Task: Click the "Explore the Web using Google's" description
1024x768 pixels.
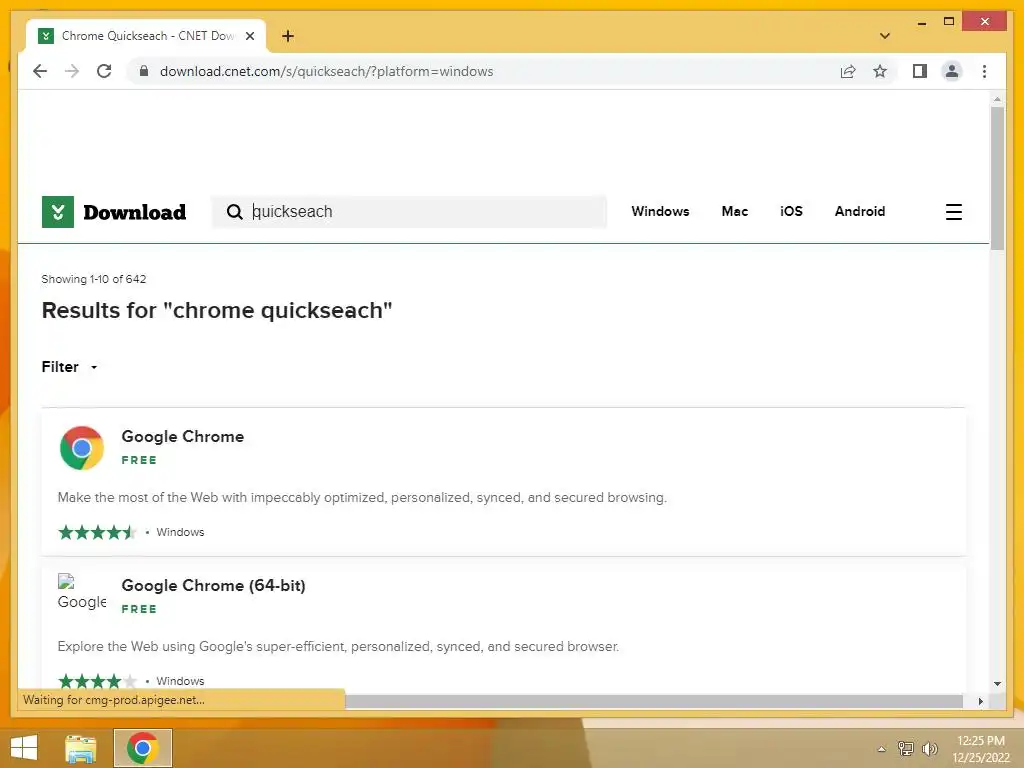Action: 338,647
